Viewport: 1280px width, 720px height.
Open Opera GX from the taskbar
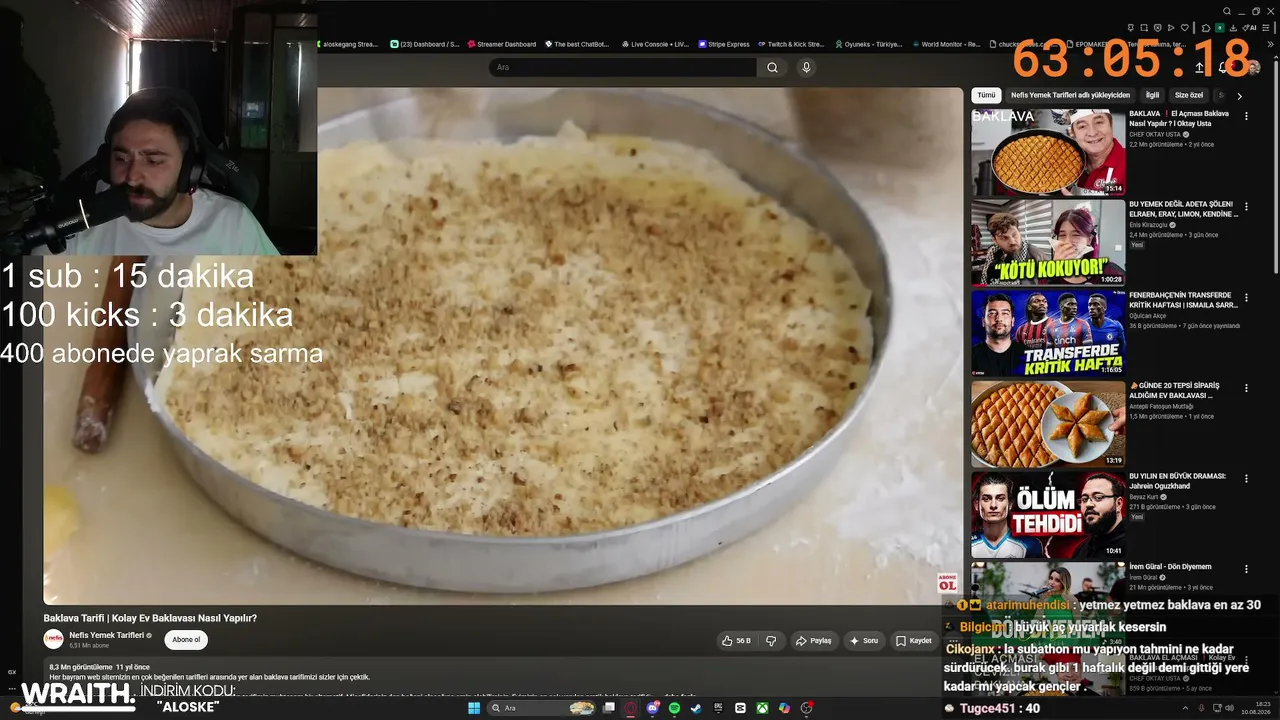click(631, 708)
